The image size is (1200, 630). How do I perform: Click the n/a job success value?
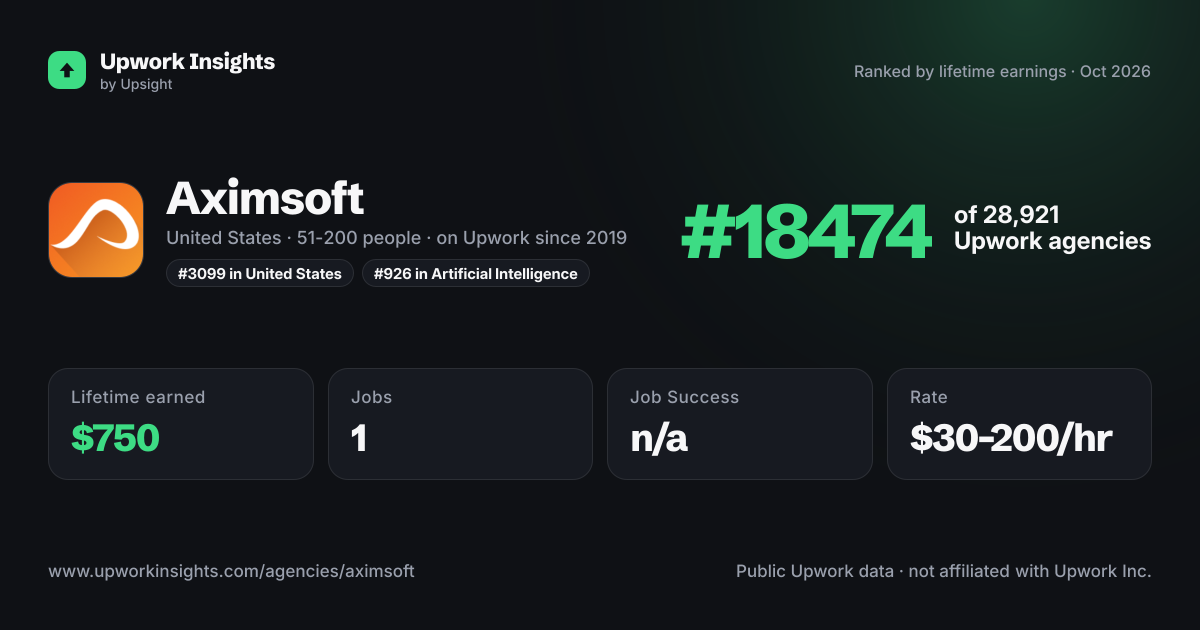659,438
